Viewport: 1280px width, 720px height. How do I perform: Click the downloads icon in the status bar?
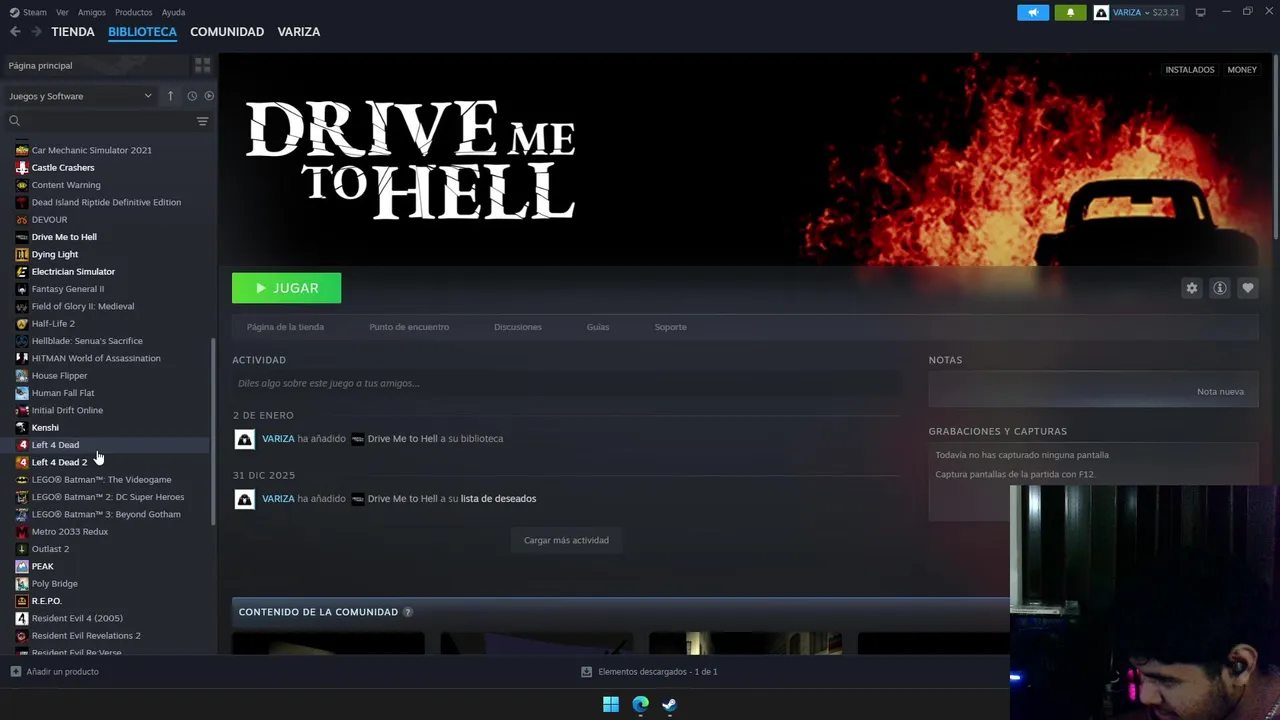point(586,672)
